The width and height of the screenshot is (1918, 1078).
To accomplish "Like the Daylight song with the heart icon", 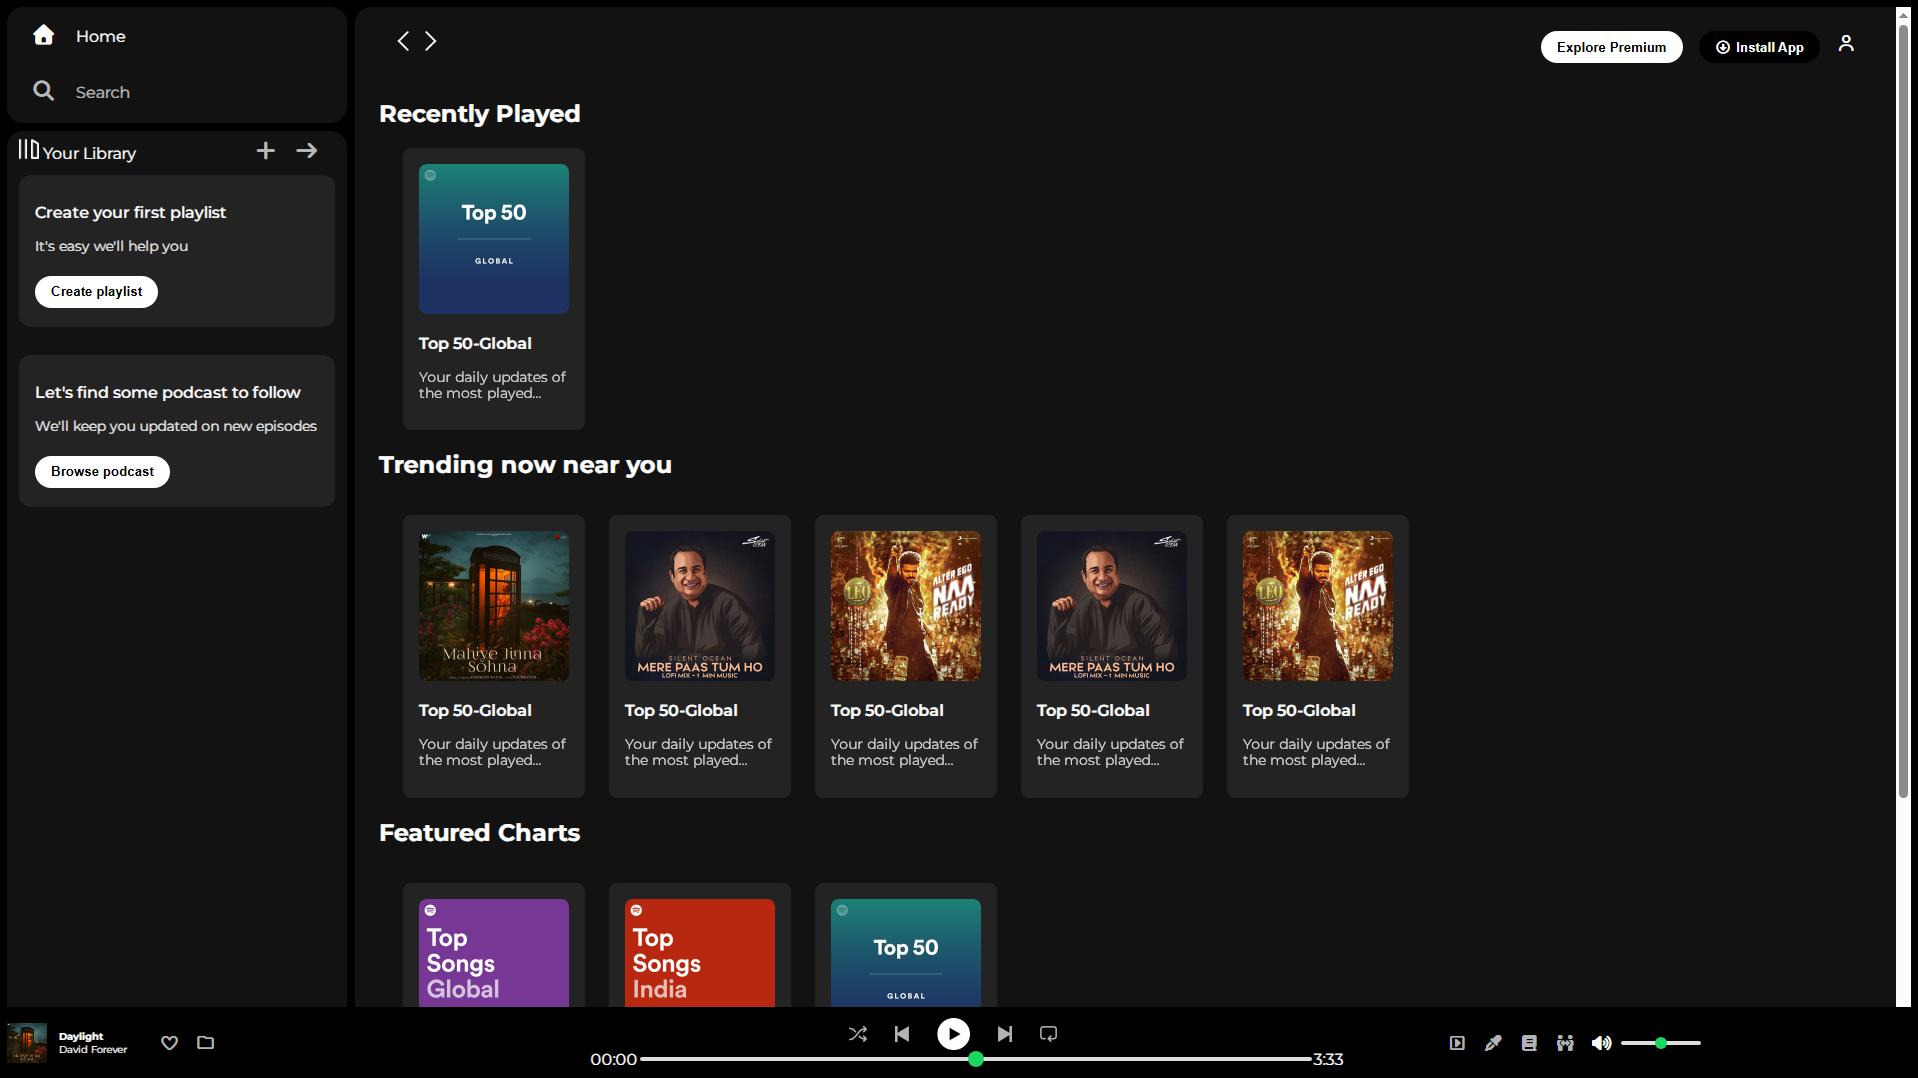I will click(170, 1043).
